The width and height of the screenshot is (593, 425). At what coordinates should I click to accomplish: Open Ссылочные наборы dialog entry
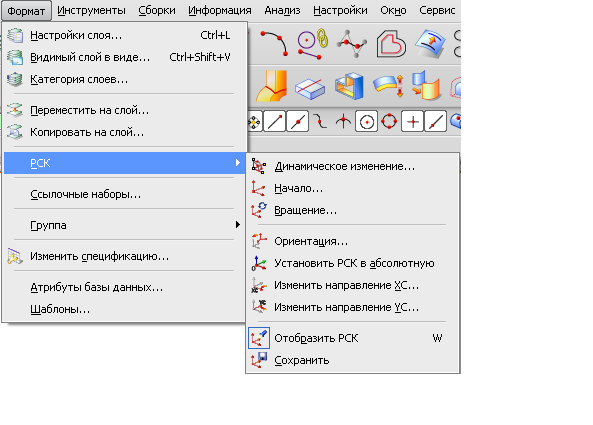pos(125,194)
